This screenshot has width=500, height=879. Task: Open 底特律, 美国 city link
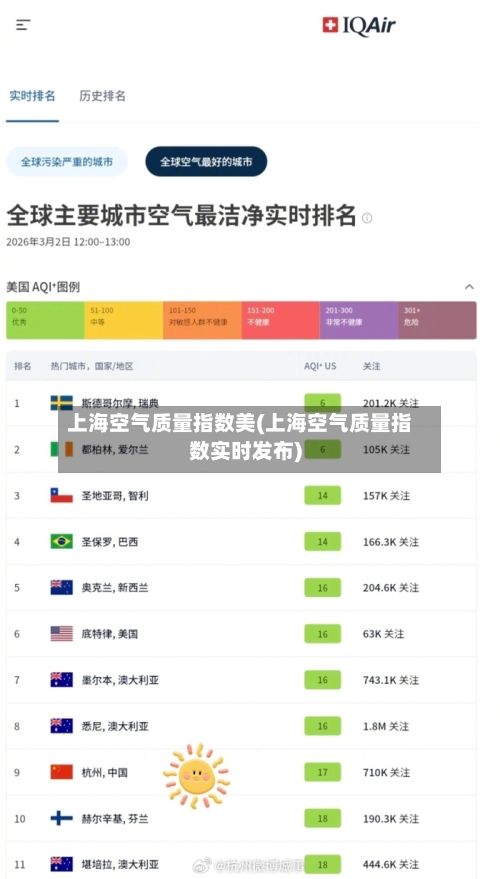110,634
